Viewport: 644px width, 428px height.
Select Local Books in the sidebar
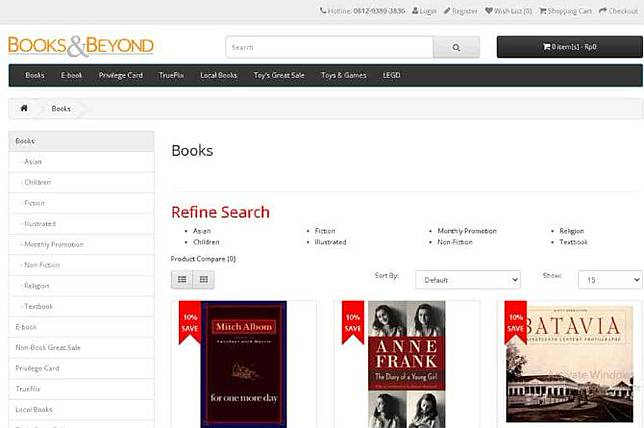pyautogui.click(x=81, y=410)
